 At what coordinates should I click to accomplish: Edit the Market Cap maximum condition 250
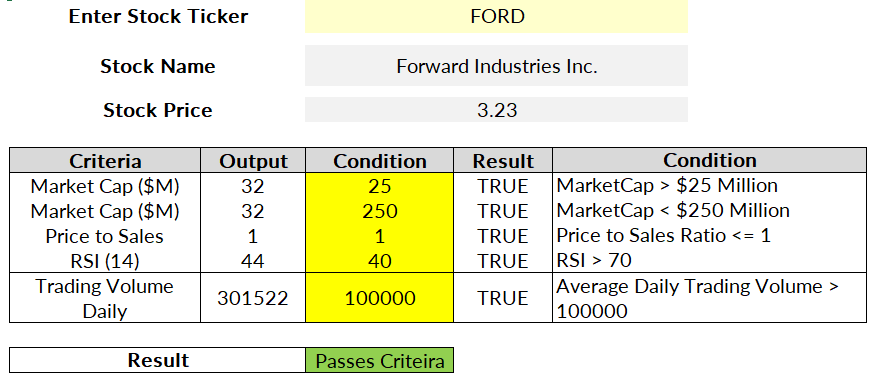(x=379, y=211)
